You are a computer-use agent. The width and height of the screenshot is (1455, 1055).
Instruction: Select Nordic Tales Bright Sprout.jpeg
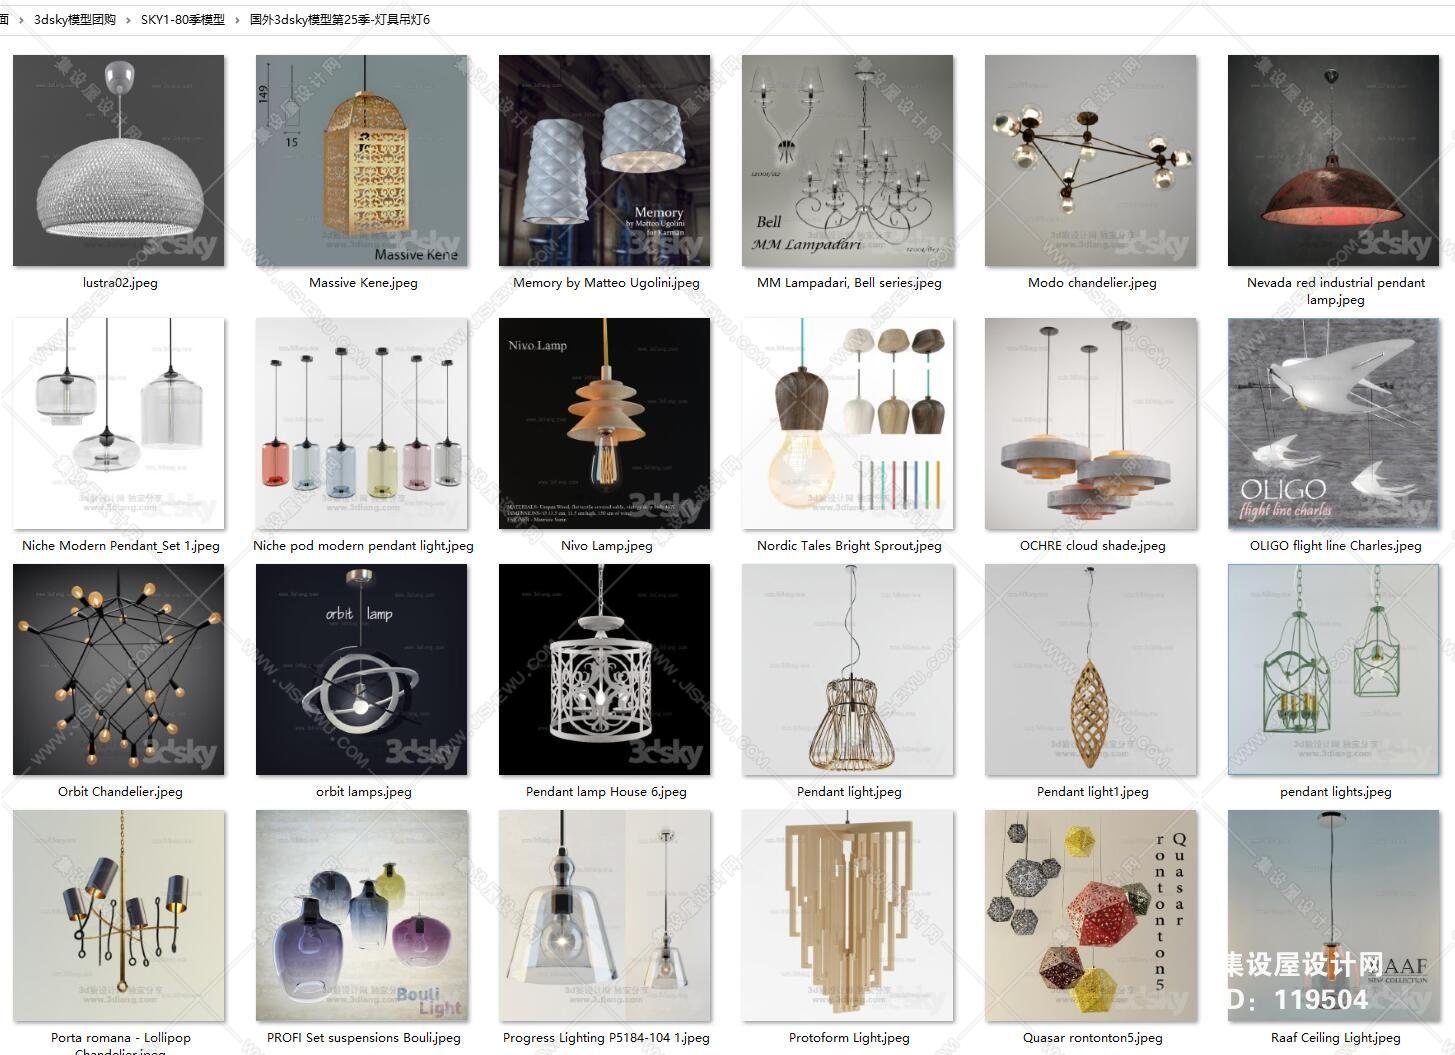tap(848, 423)
